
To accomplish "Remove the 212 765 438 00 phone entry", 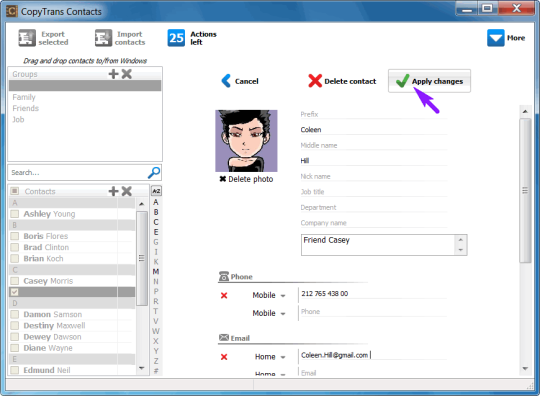I will [224, 295].
